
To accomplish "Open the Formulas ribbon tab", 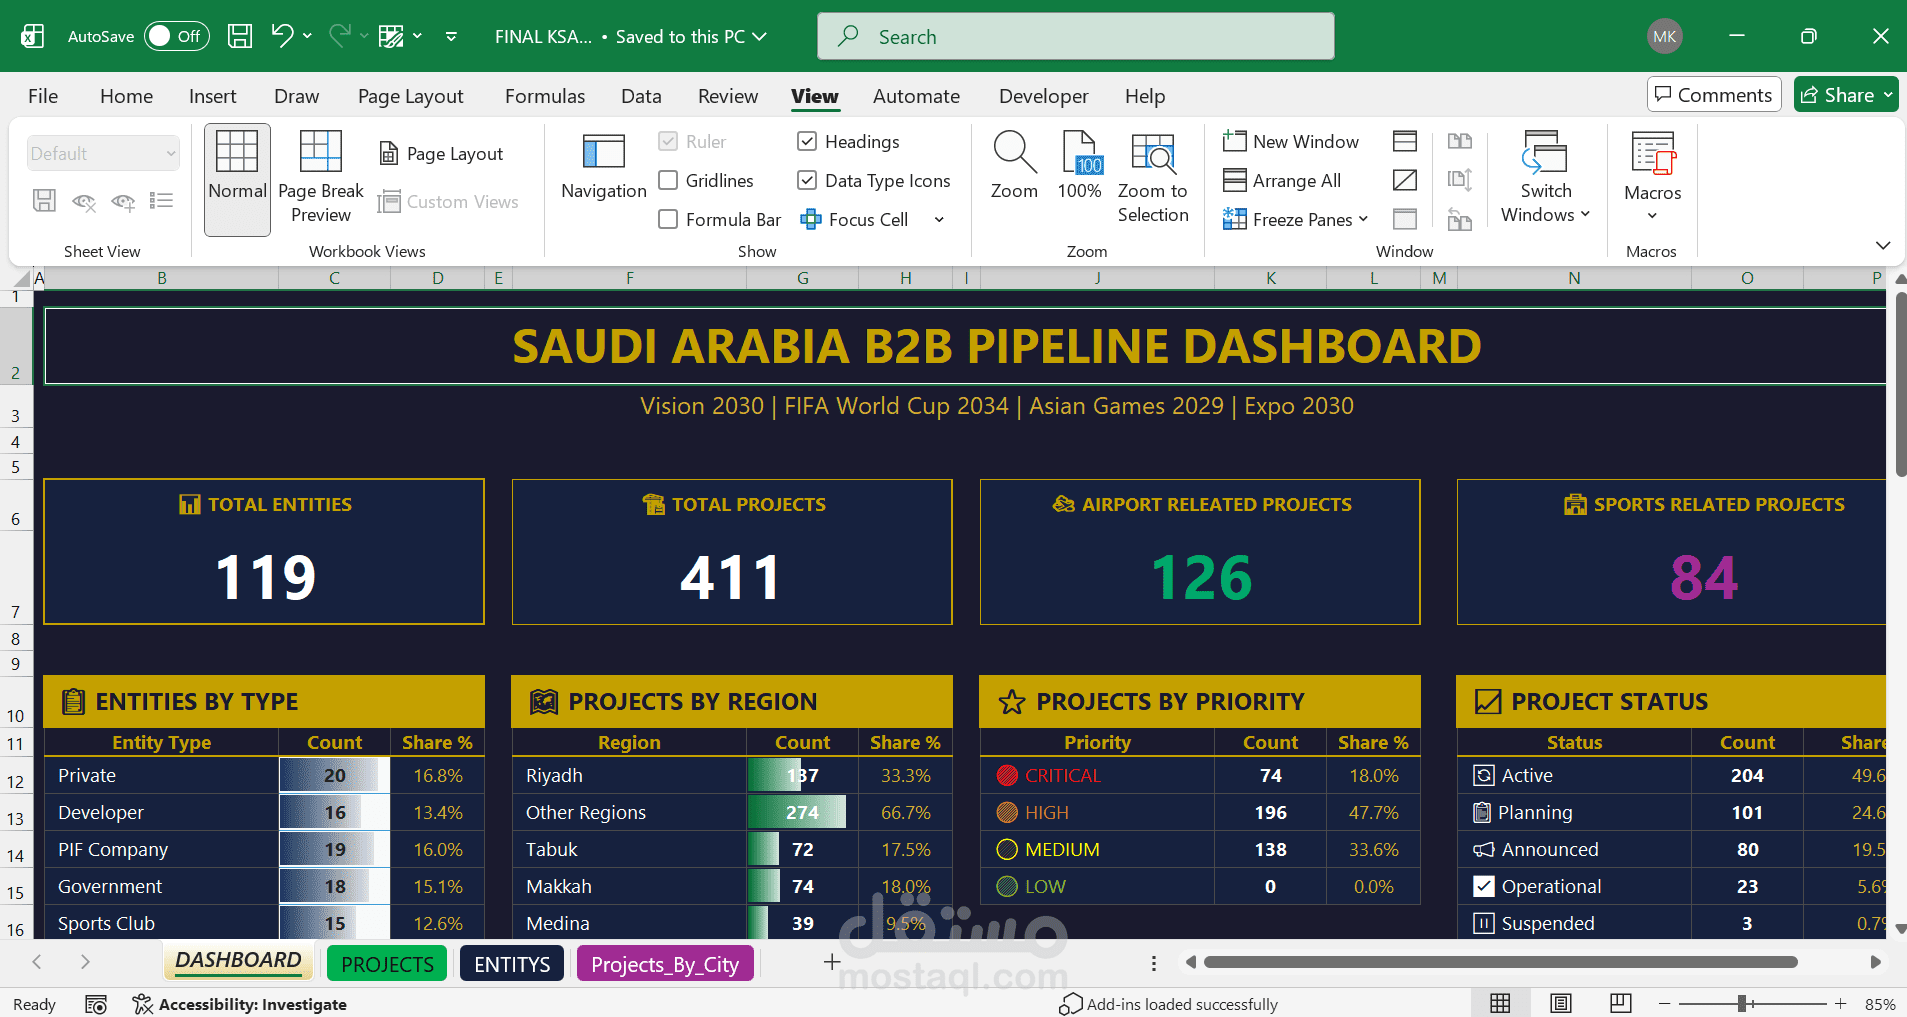I will pos(544,96).
